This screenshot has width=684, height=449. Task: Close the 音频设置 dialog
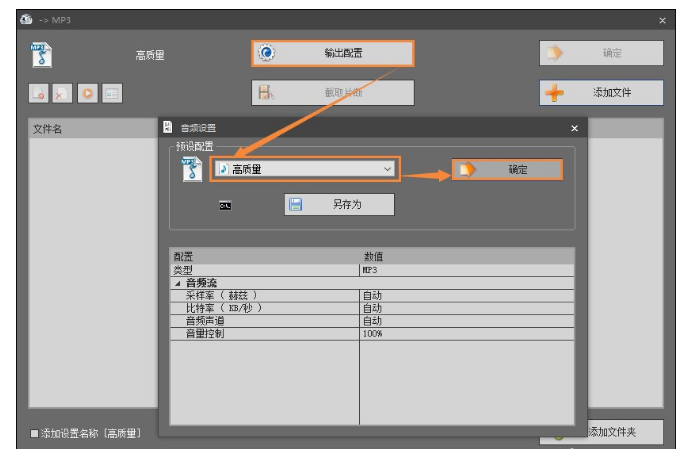574,128
